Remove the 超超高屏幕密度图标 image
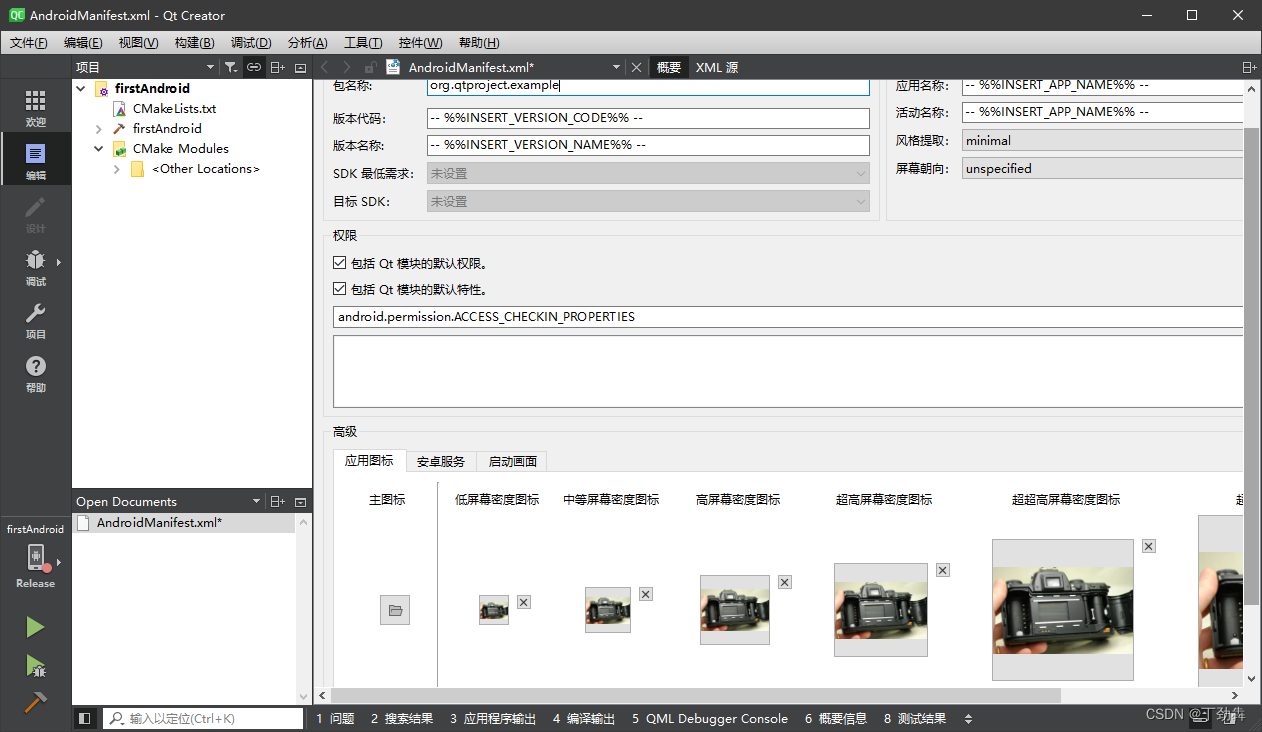Image resolution: width=1262 pixels, height=732 pixels. (x=1149, y=546)
